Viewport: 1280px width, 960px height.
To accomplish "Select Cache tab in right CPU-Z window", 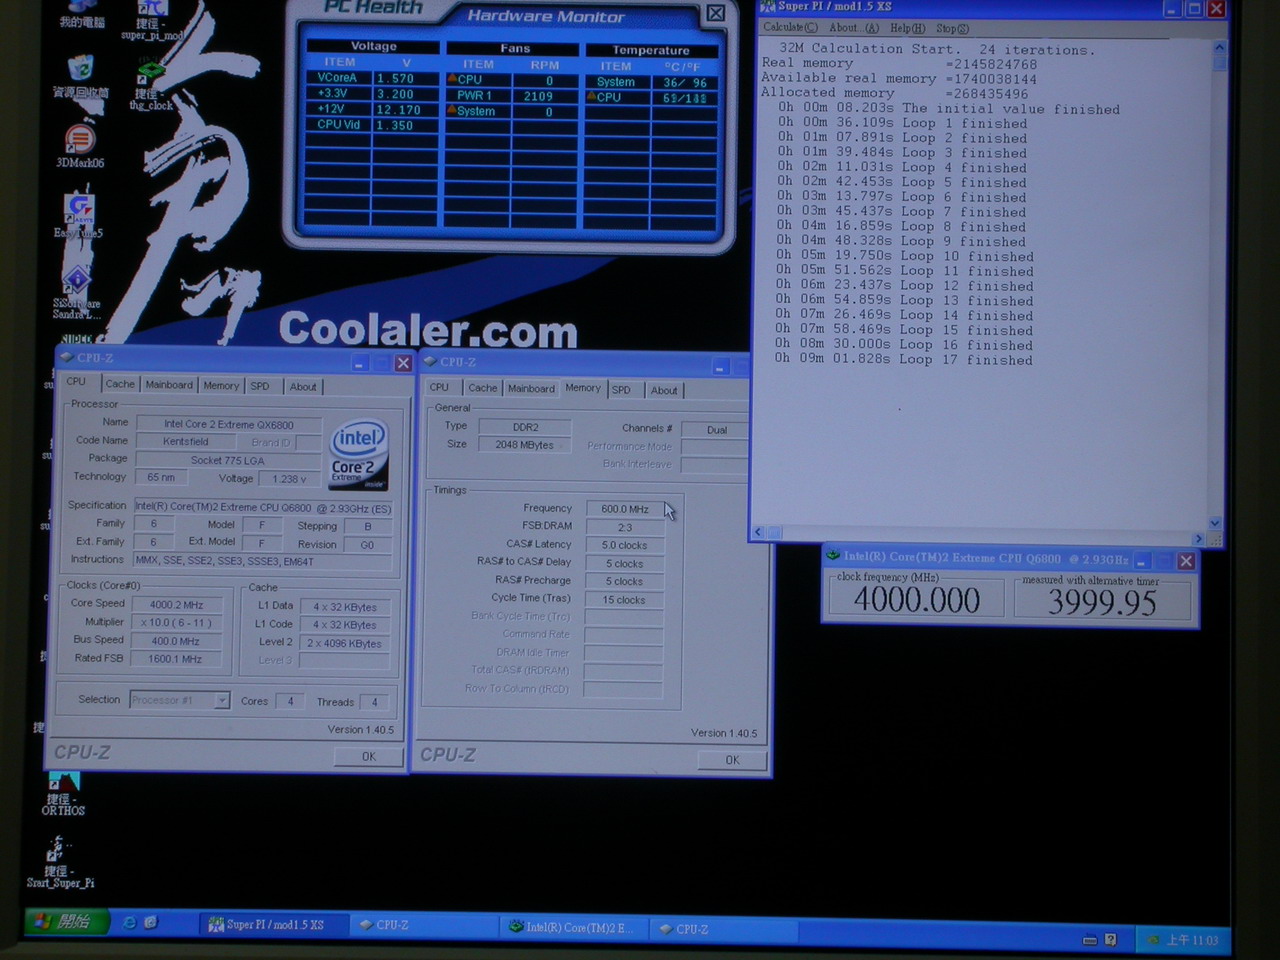I will point(482,388).
